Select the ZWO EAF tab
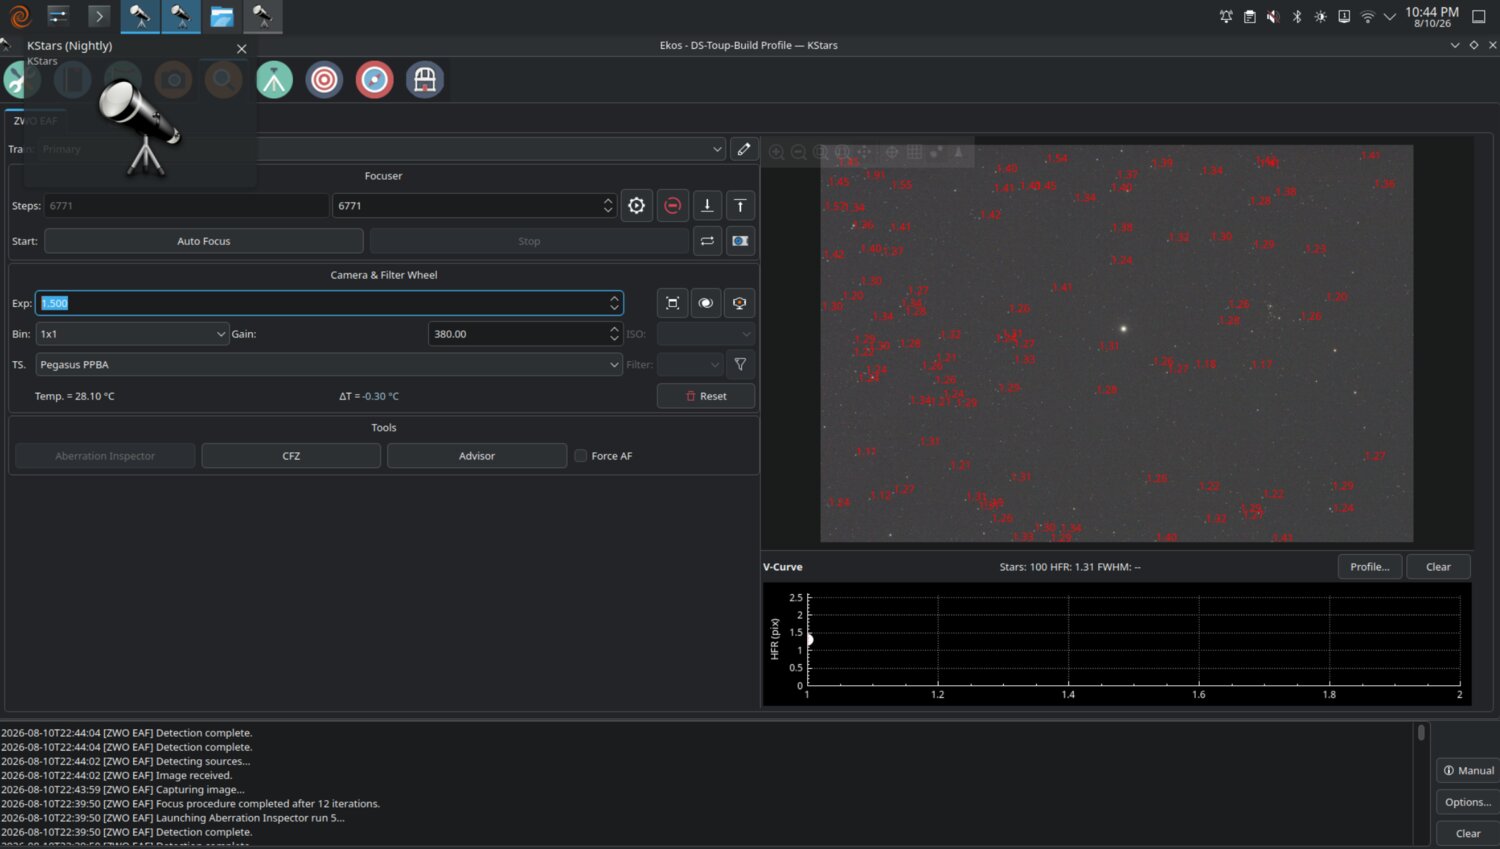Screen dimensions: 1500x849 (x=36, y=121)
